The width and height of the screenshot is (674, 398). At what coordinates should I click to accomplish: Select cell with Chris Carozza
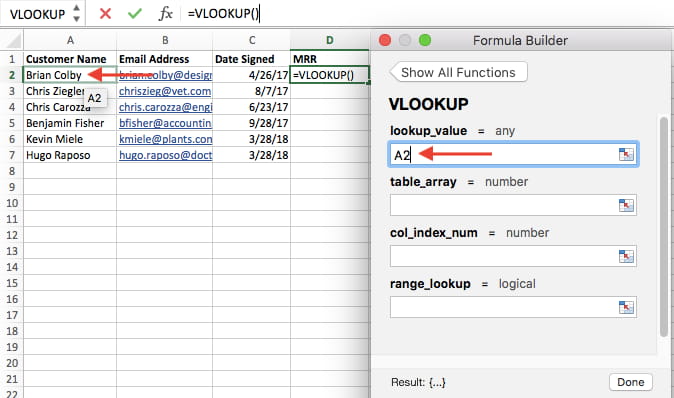tap(70, 107)
